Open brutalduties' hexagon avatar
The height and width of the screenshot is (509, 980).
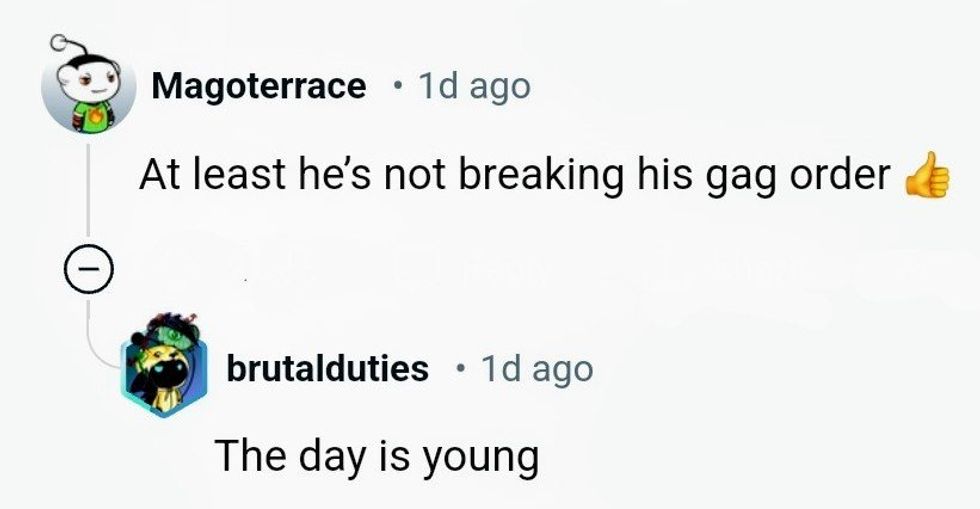tap(167, 364)
